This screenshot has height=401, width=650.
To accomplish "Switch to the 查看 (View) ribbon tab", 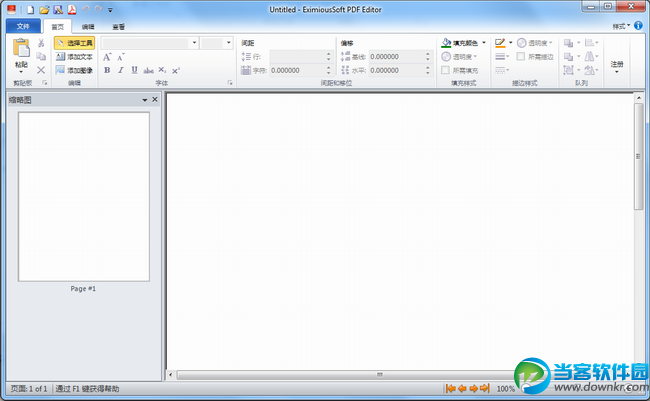I will 119,26.
